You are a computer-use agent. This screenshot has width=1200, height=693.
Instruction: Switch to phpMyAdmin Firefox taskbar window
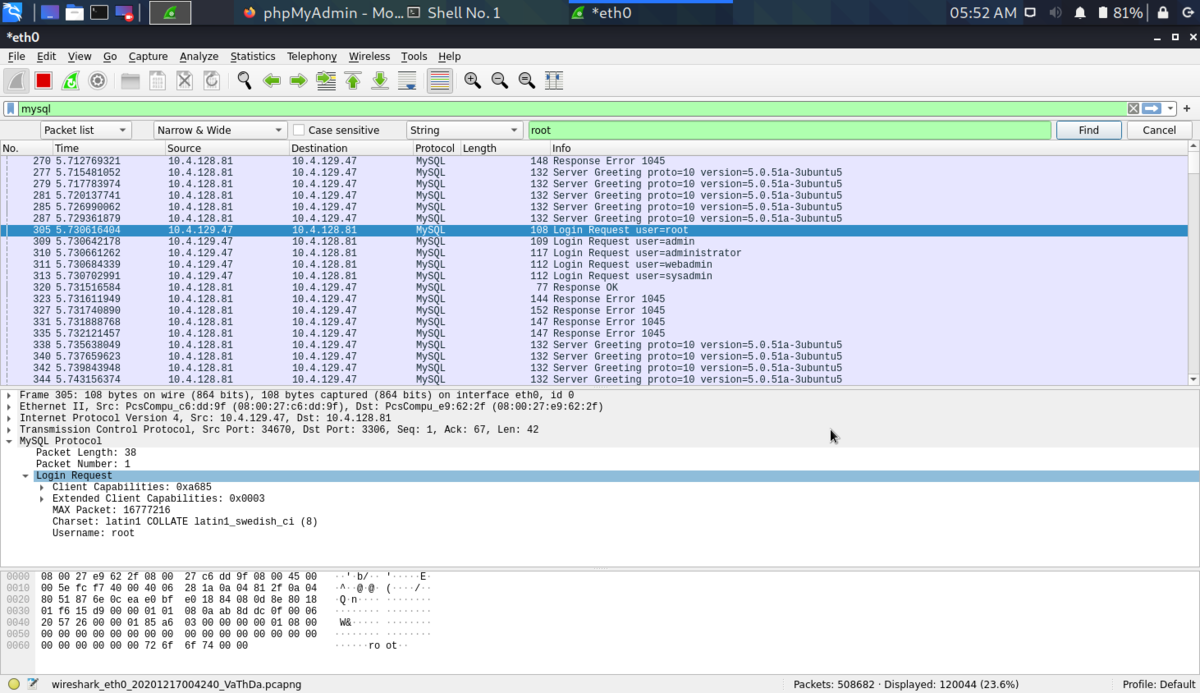coord(323,13)
